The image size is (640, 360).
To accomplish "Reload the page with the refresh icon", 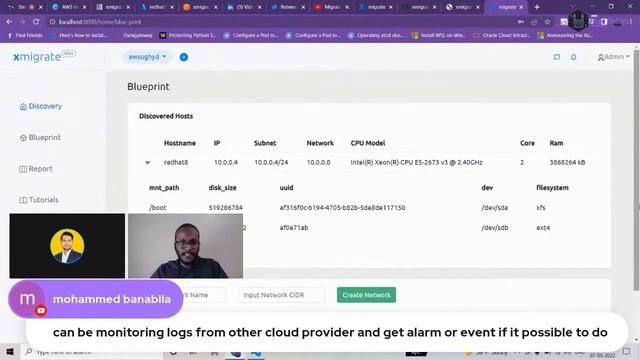I will click(36, 22).
